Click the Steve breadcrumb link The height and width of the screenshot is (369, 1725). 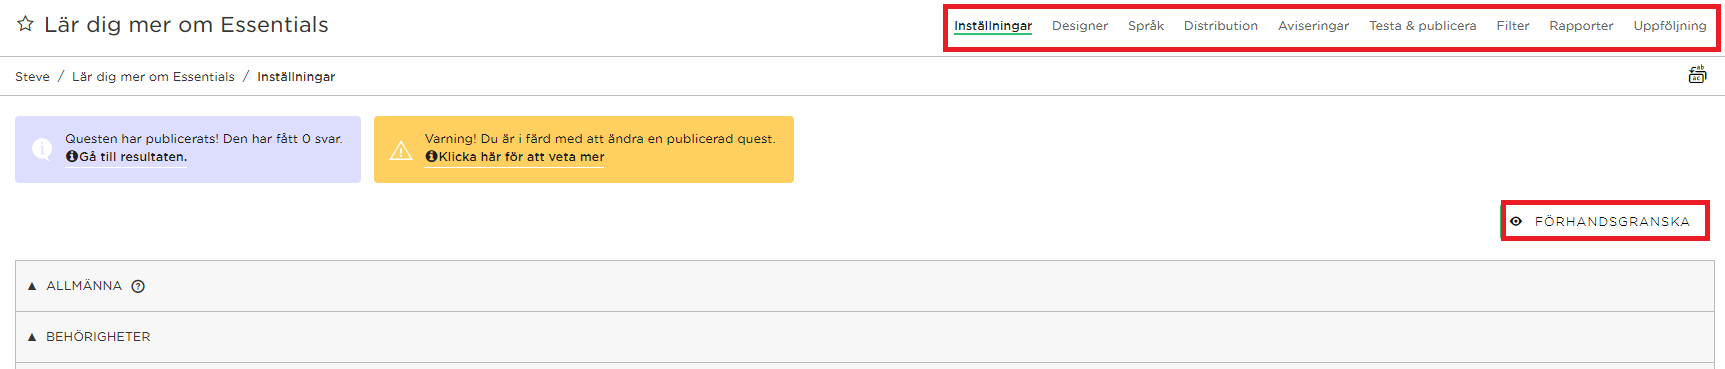[32, 77]
